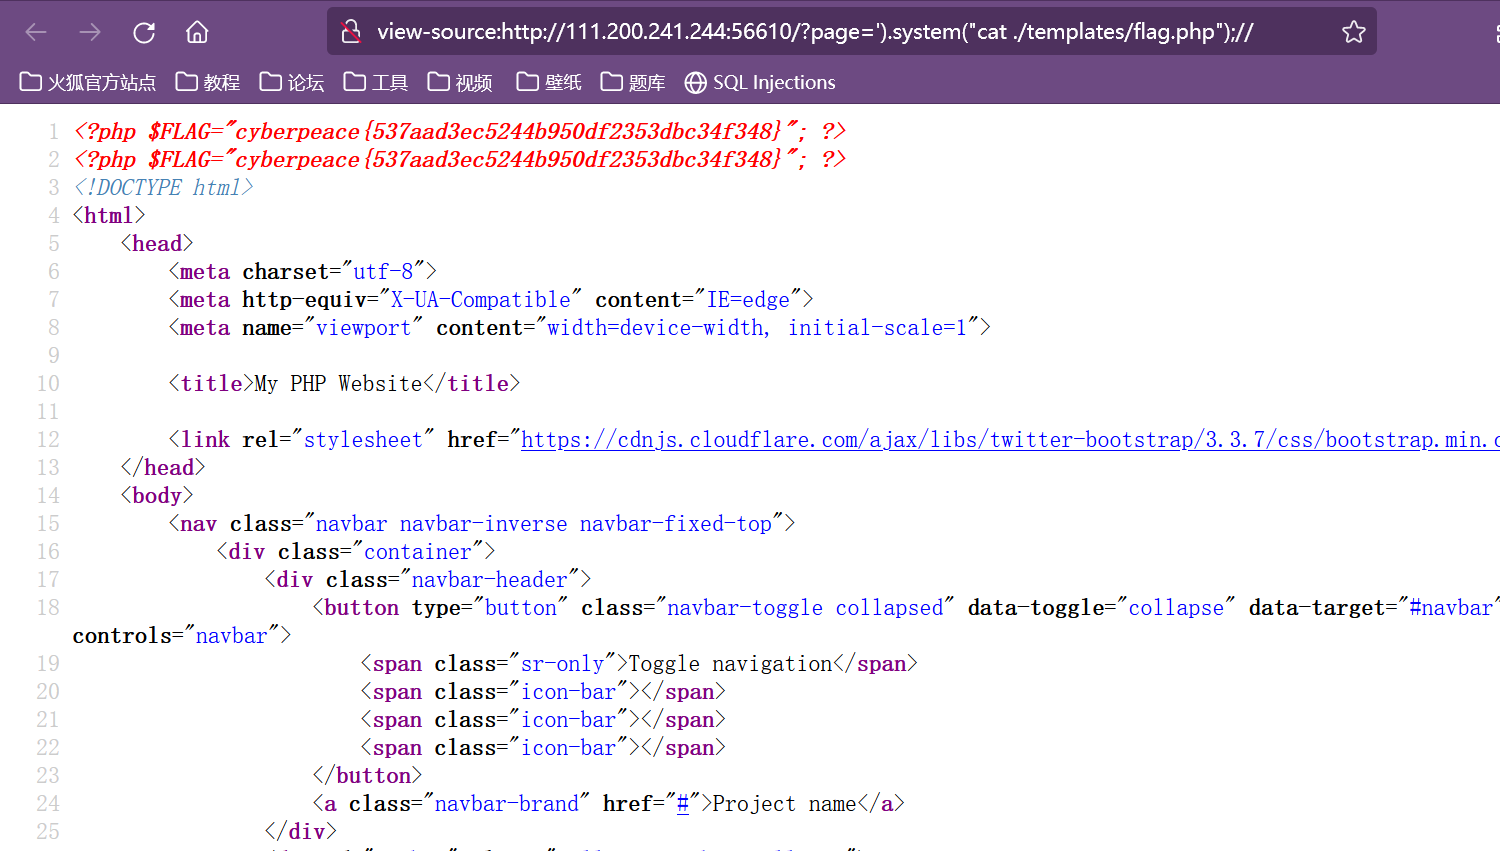Open the 题库 bookmark folder
The image size is (1500, 851).
633,82
